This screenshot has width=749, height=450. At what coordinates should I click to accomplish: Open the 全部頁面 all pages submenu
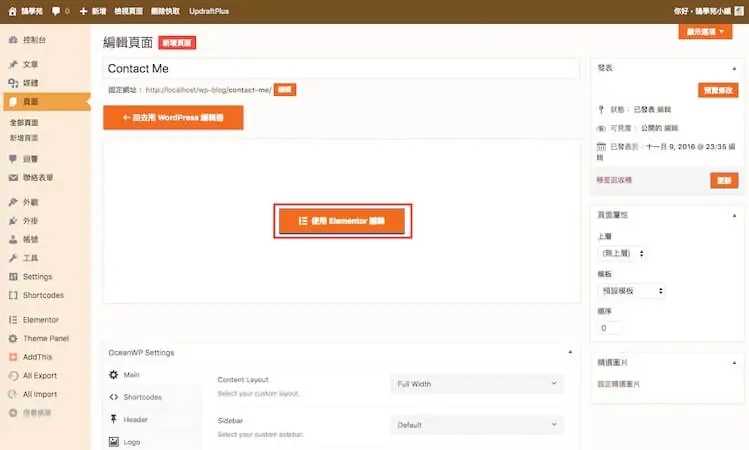coord(24,123)
